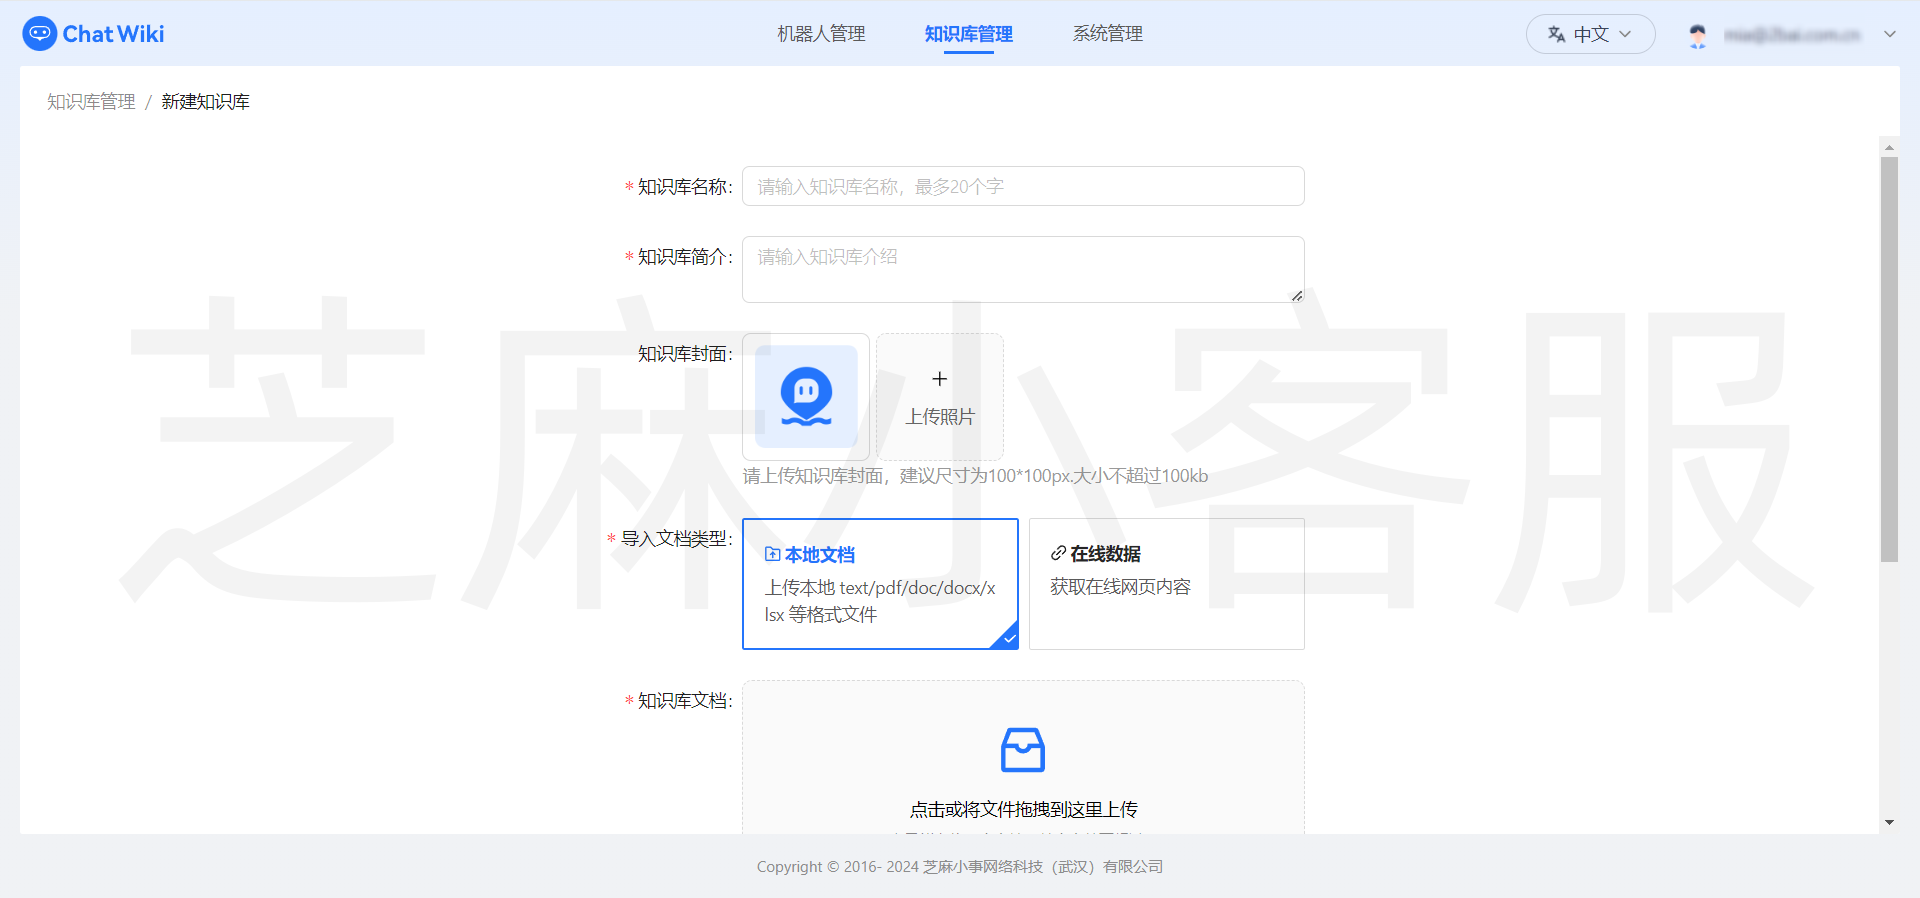Viewport: 1920px width, 898px height.
Task: Expand the user account menu chevron
Action: (1889, 34)
